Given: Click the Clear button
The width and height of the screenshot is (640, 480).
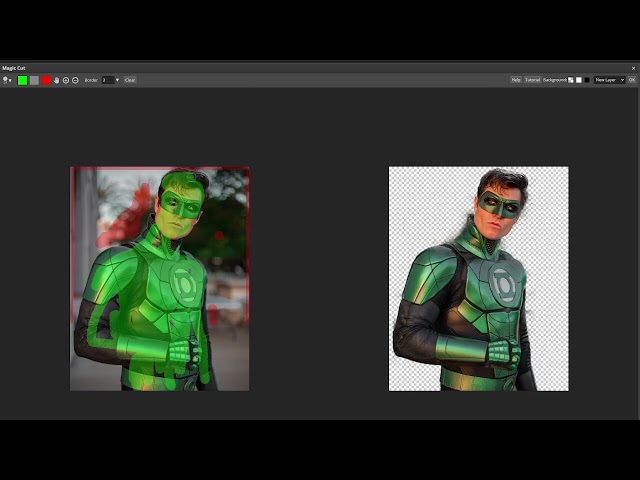Looking at the screenshot, I should coord(130,80).
